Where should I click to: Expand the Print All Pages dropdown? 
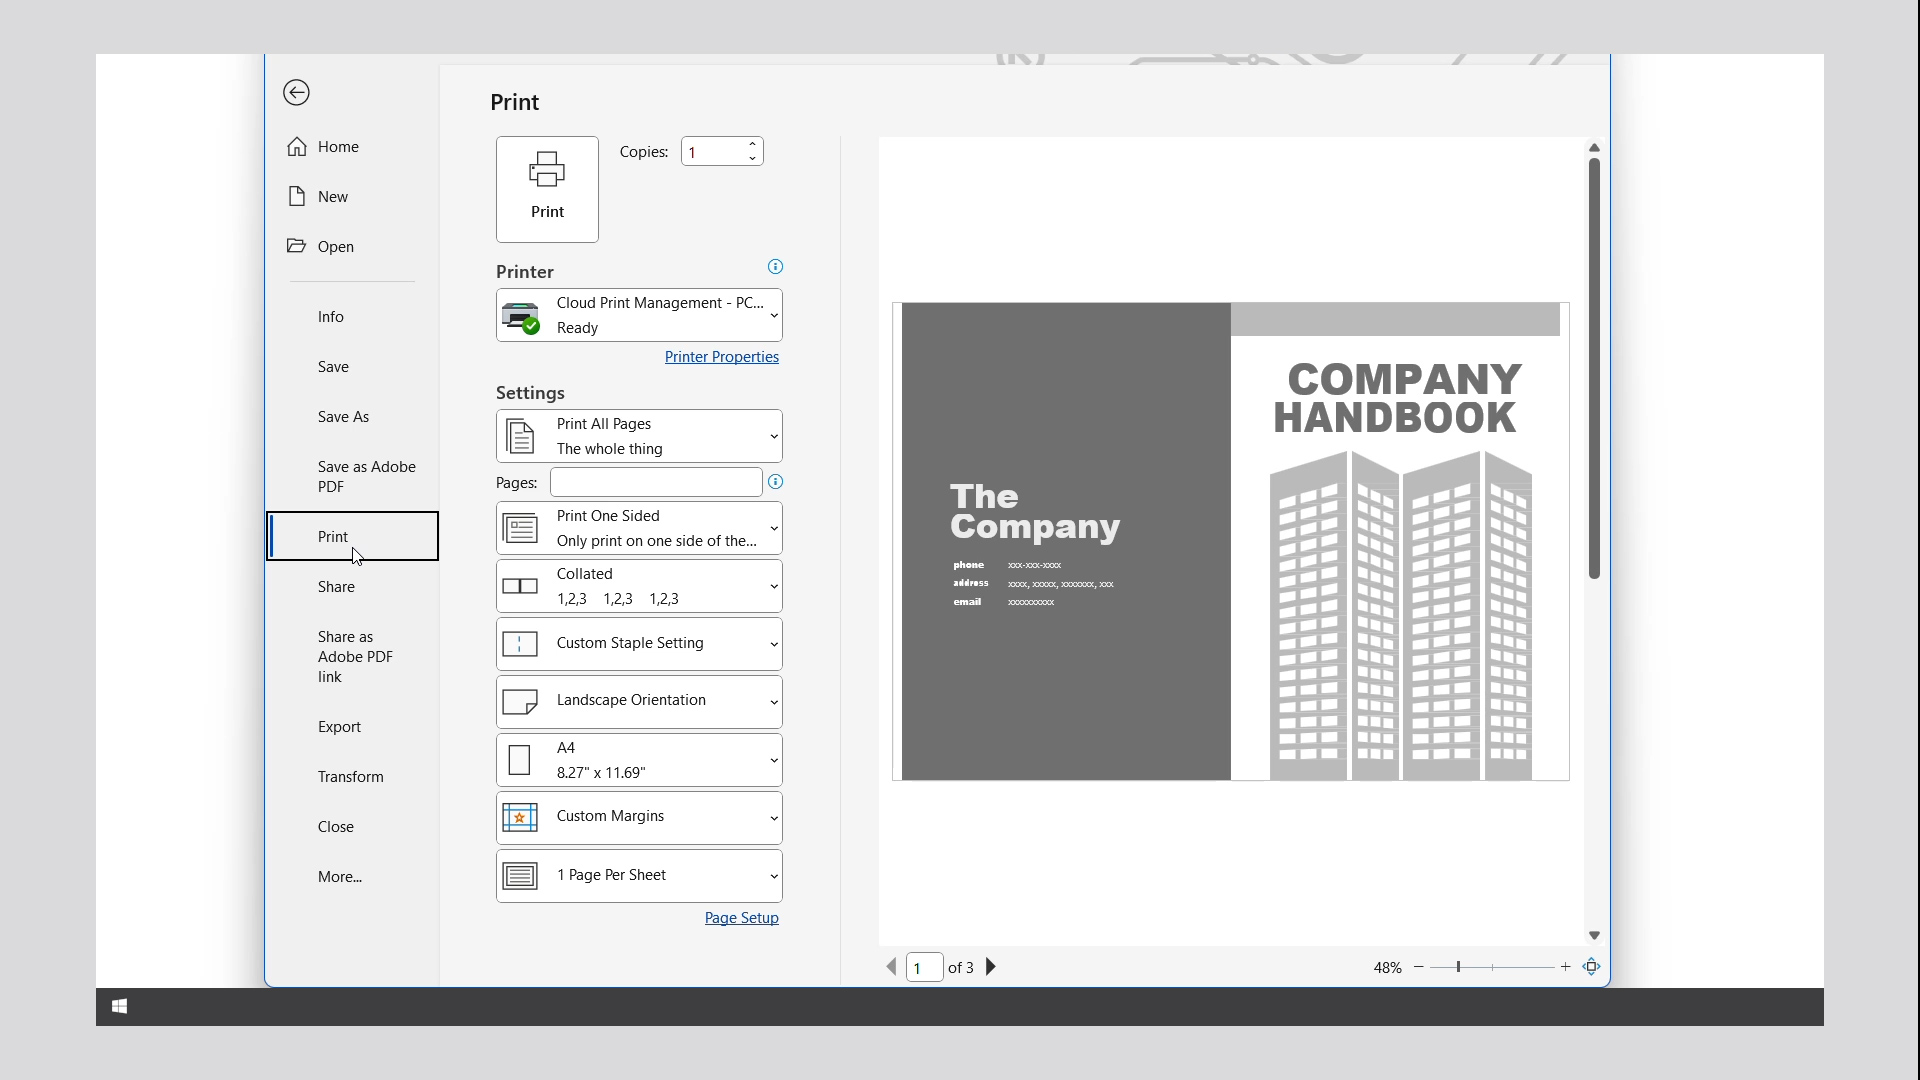pyautogui.click(x=639, y=437)
